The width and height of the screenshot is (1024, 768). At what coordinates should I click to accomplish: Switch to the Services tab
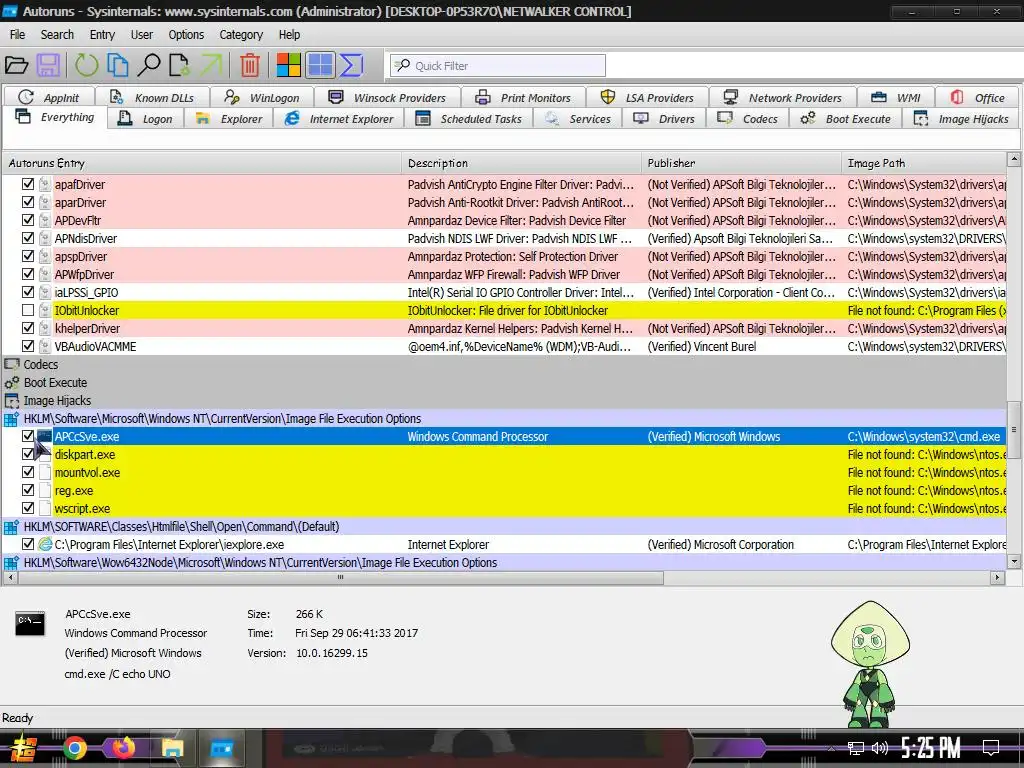(578, 119)
